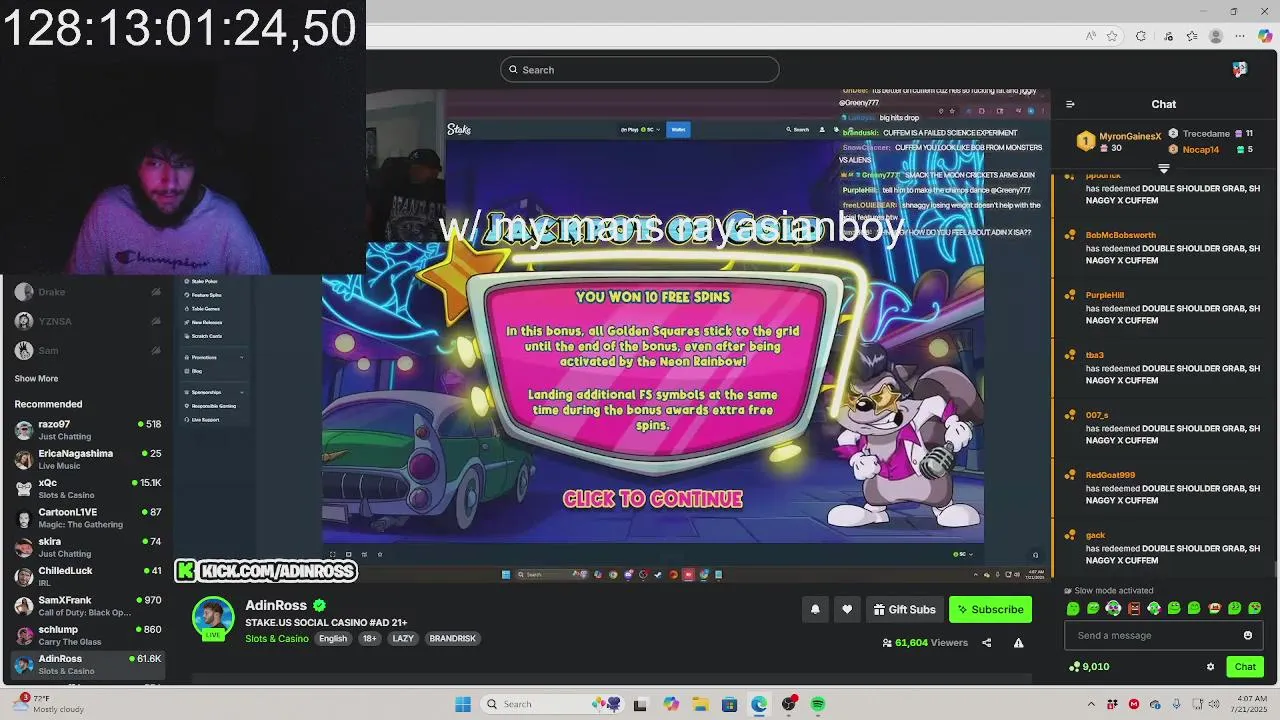The image size is (1280, 720).
Task: Click the colorful avatar icon above chat
Action: [x=1239, y=69]
